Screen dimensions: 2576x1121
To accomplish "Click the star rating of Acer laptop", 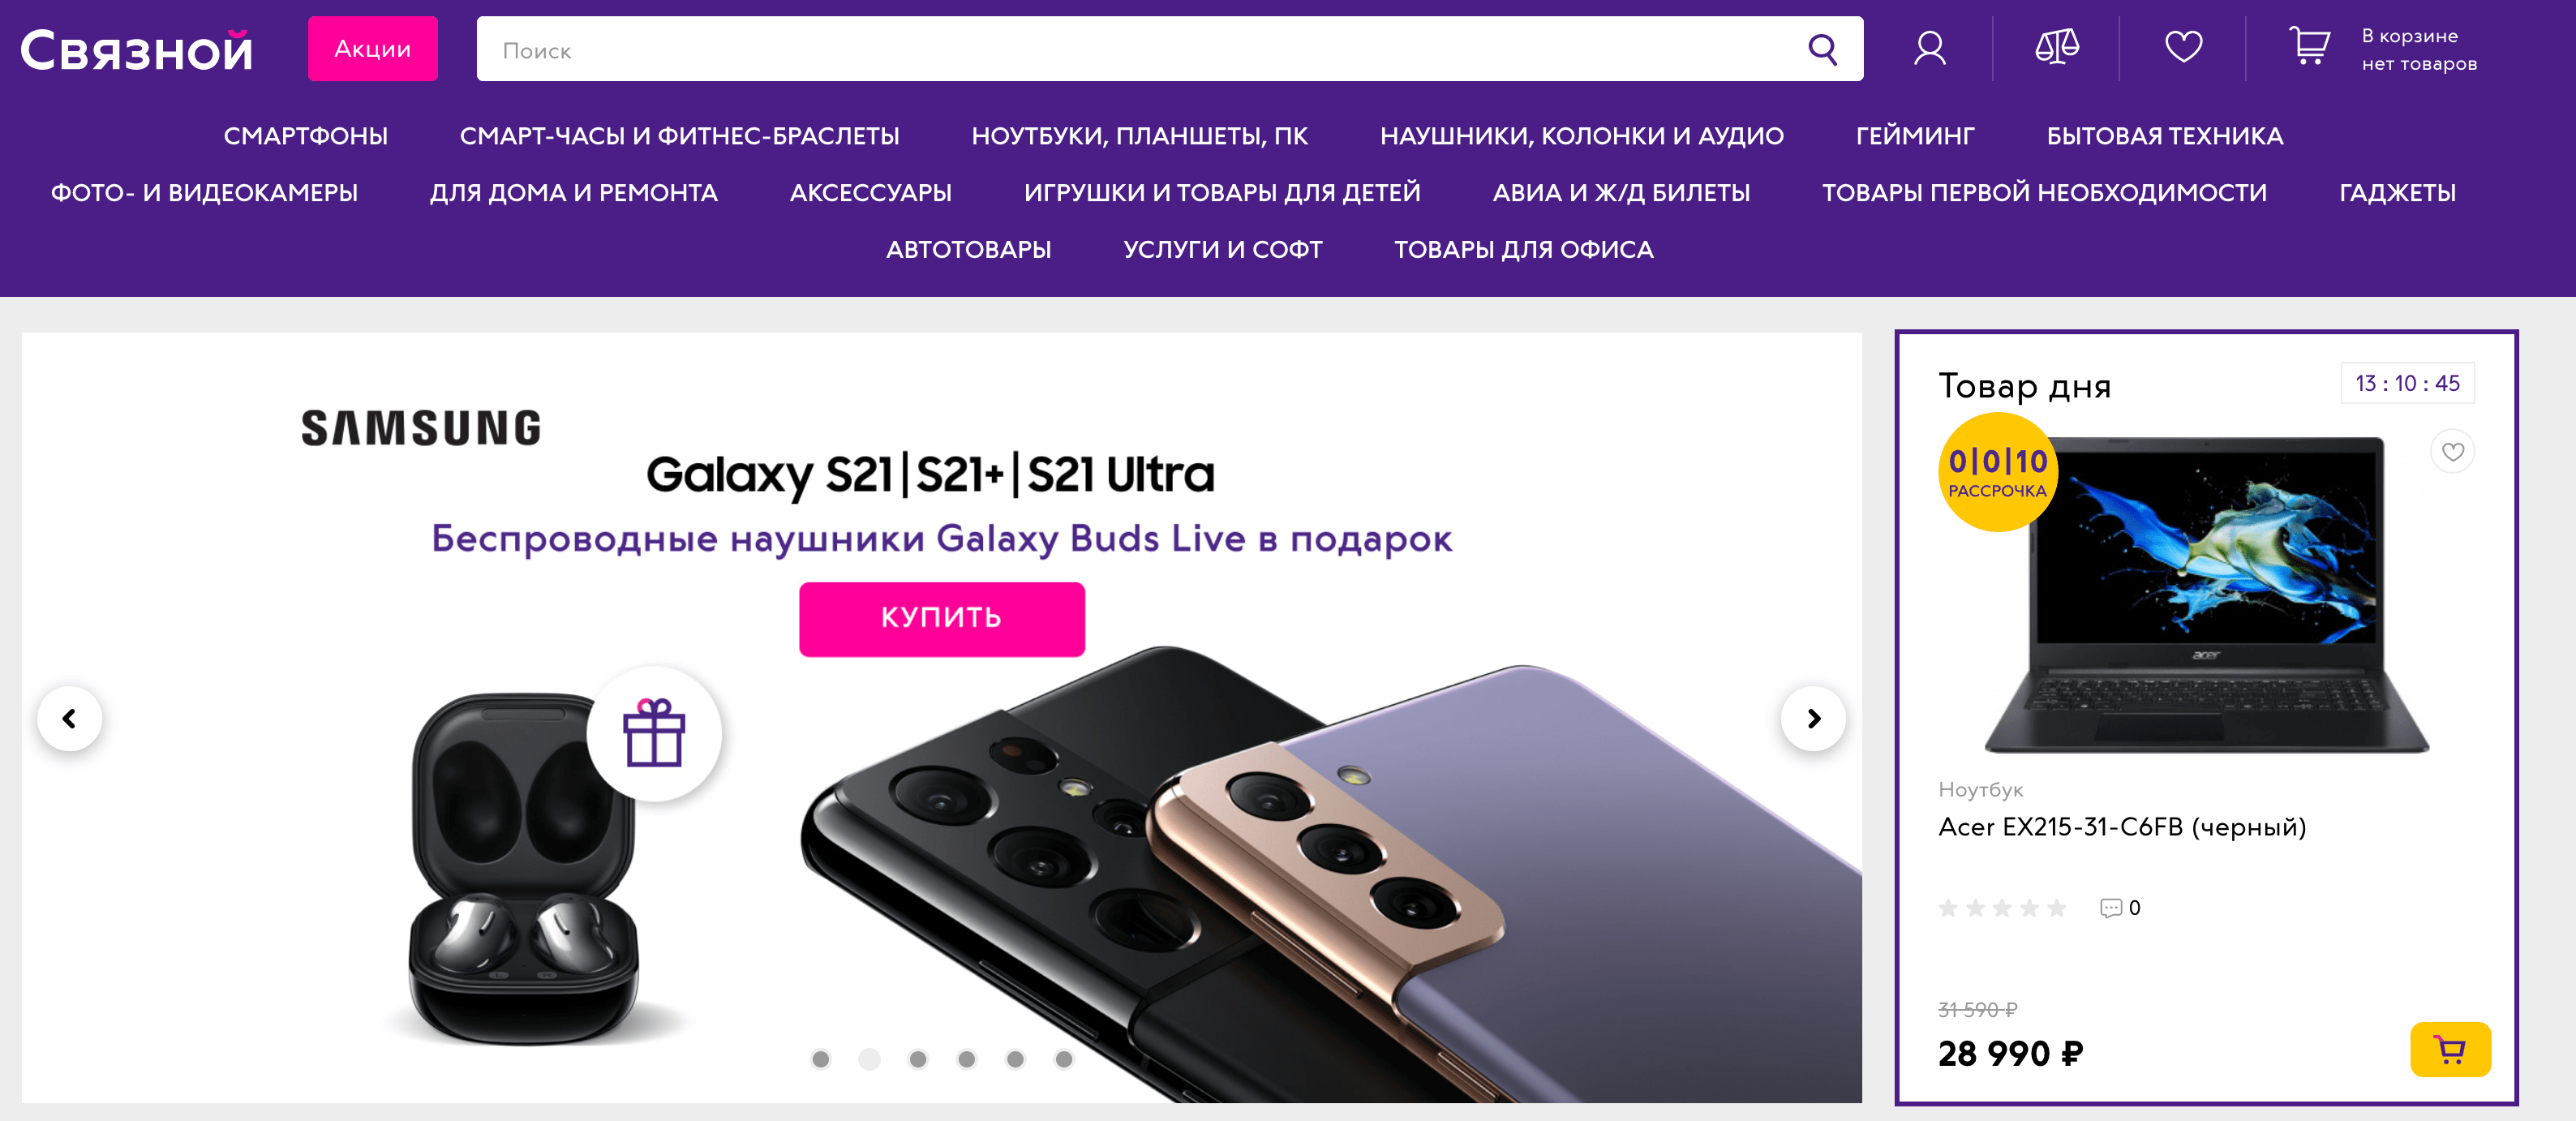I will pyautogui.click(x=2002, y=908).
